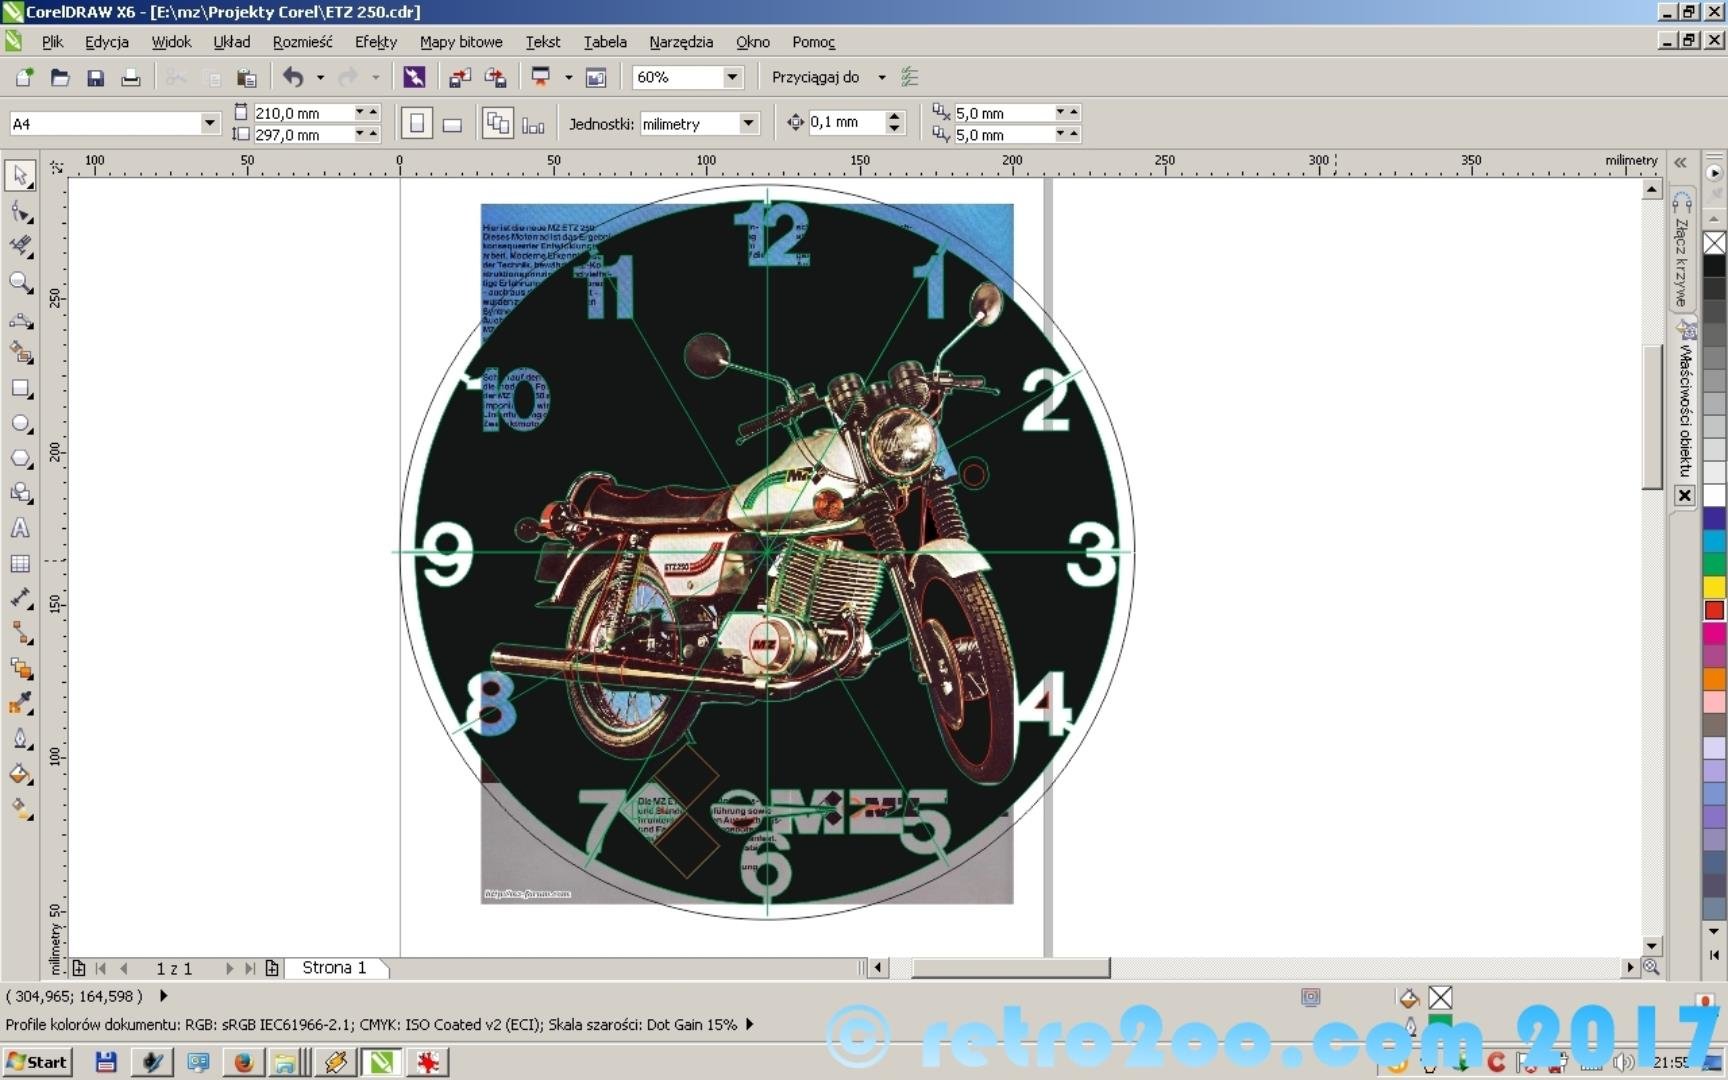1728x1080 pixels.
Task: Click the Start button on taskbar
Action: pos(37,1062)
